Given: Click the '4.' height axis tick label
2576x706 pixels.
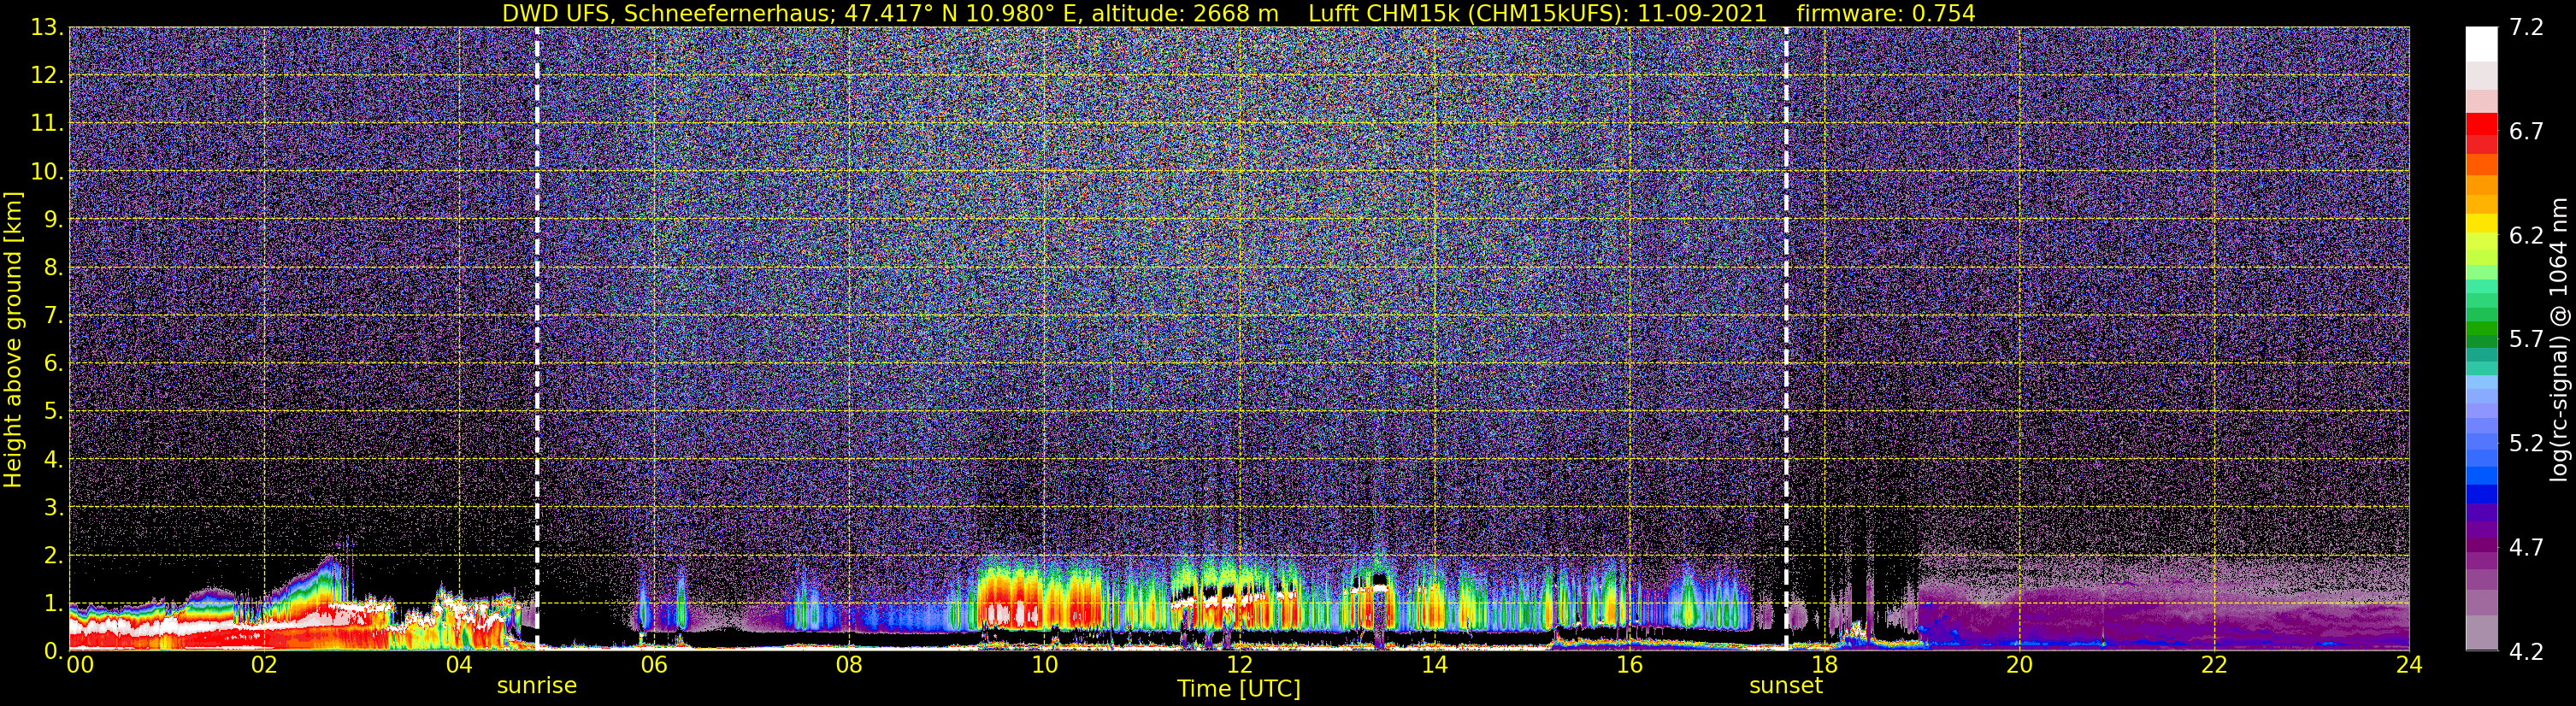Looking at the screenshot, I should click(x=54, y=460).
